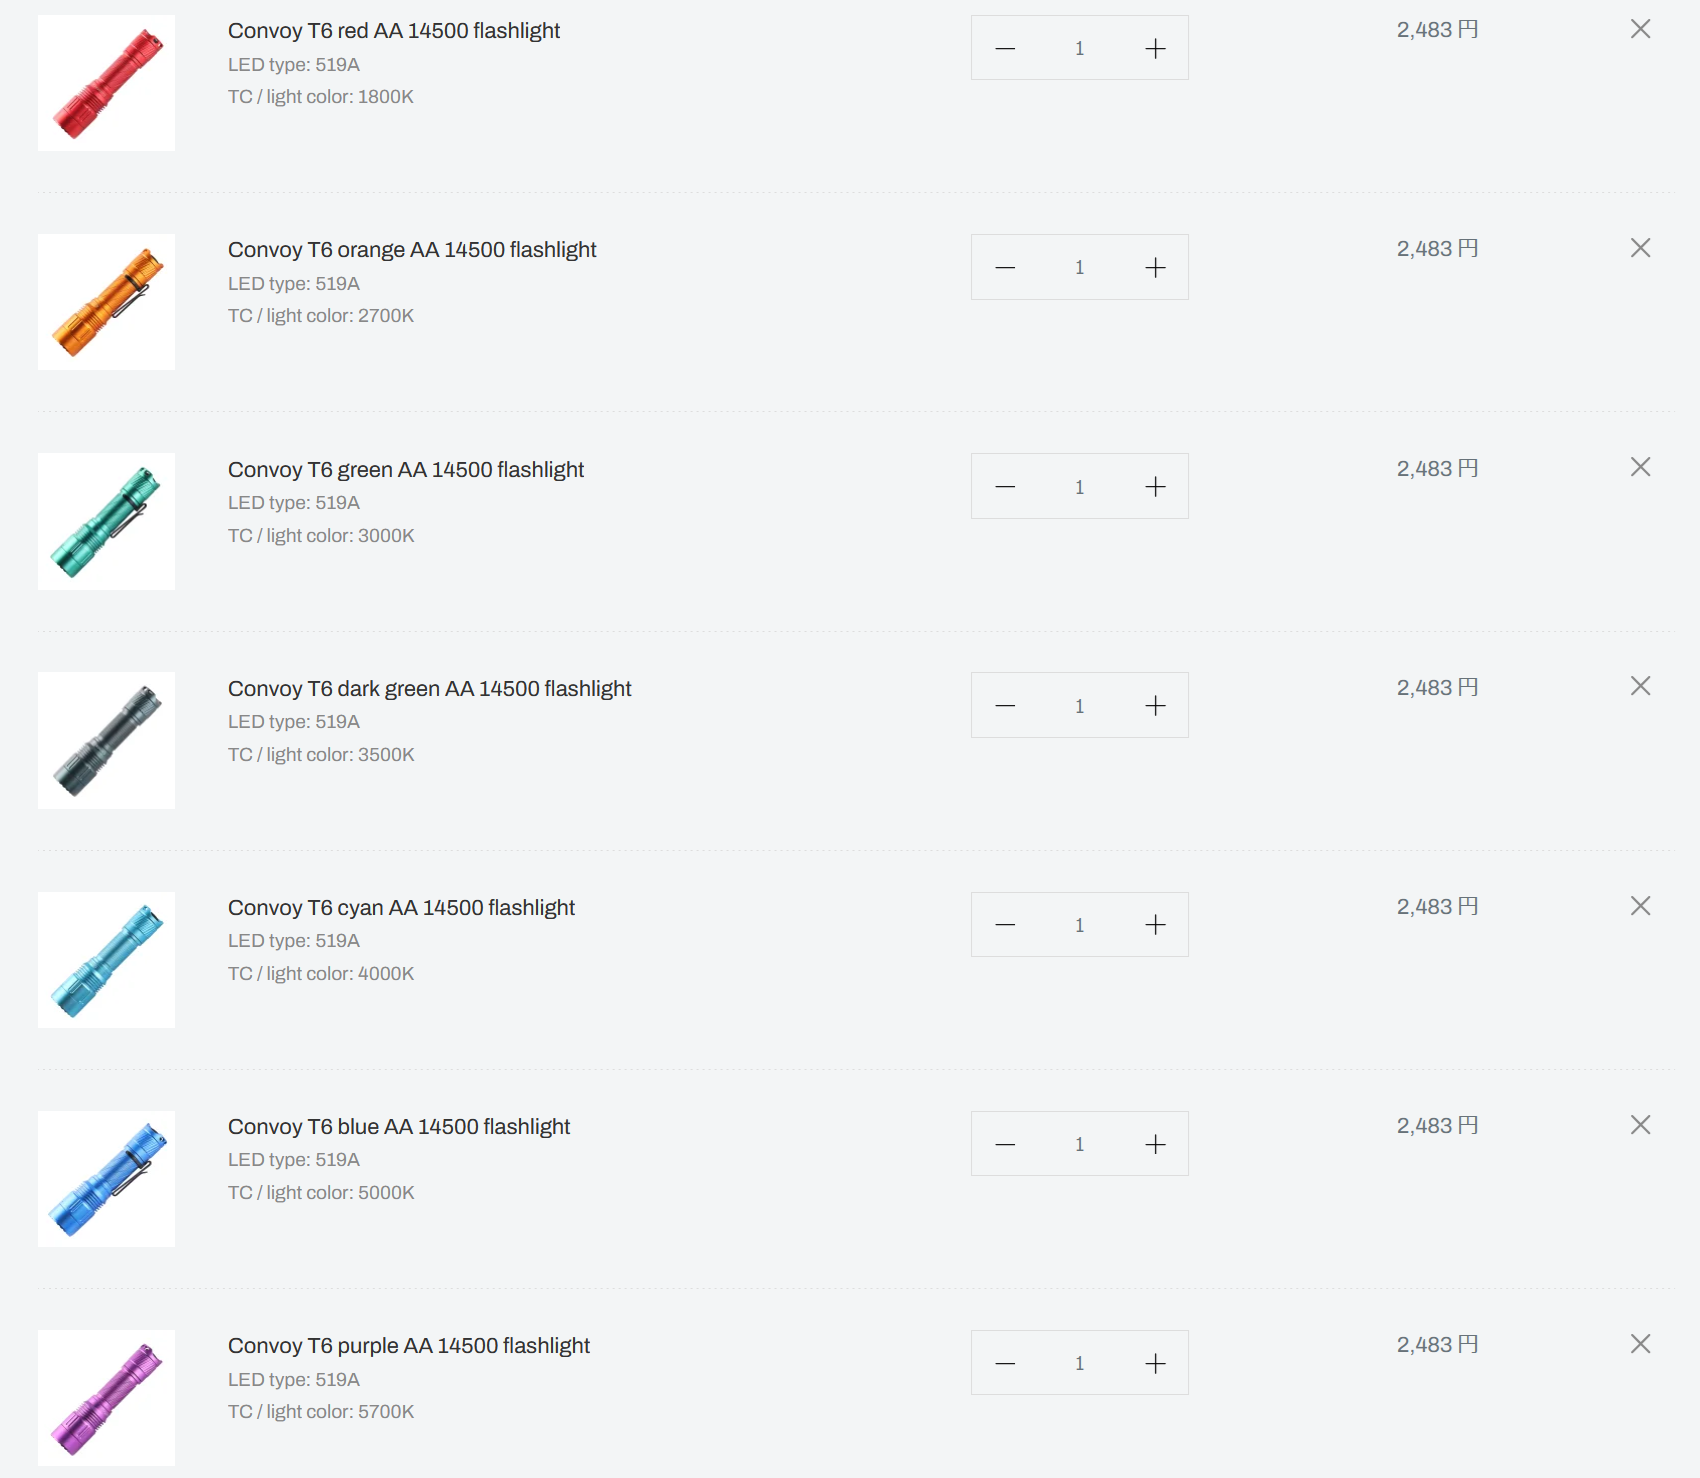Screen dimensions: 1700x1478
Task: Increase quantity of red Convoy T6 flashlight
Action: click(1155, 48)
